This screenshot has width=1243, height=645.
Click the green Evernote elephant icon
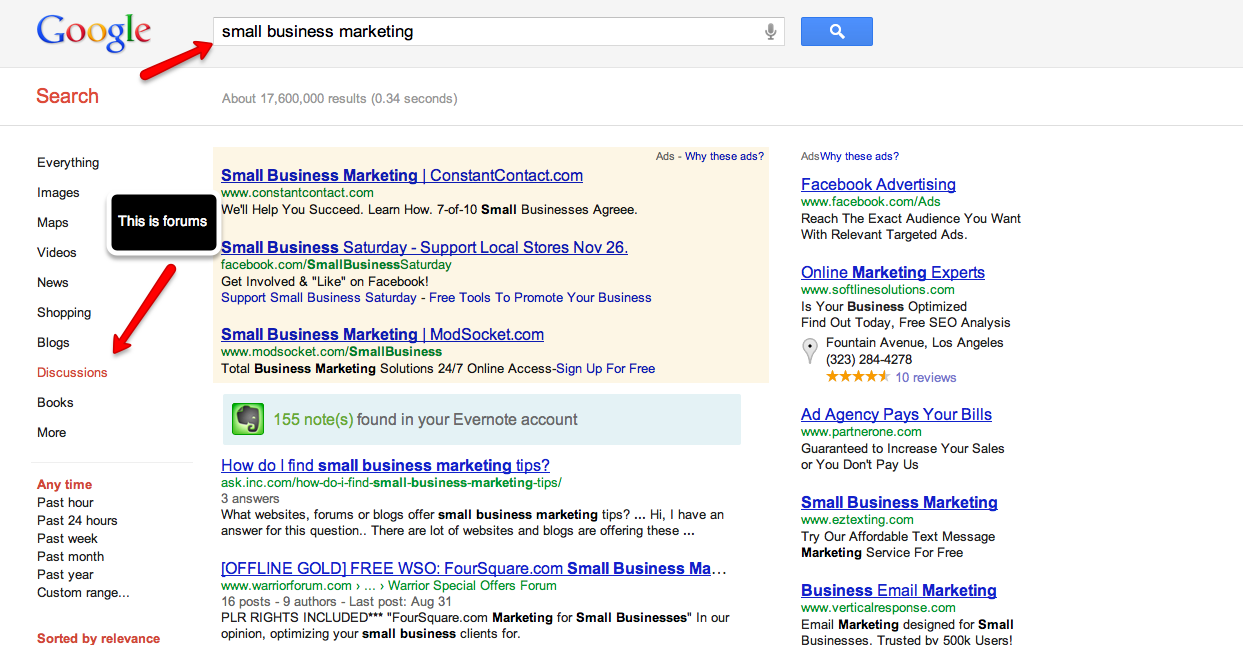click(248, 419)
